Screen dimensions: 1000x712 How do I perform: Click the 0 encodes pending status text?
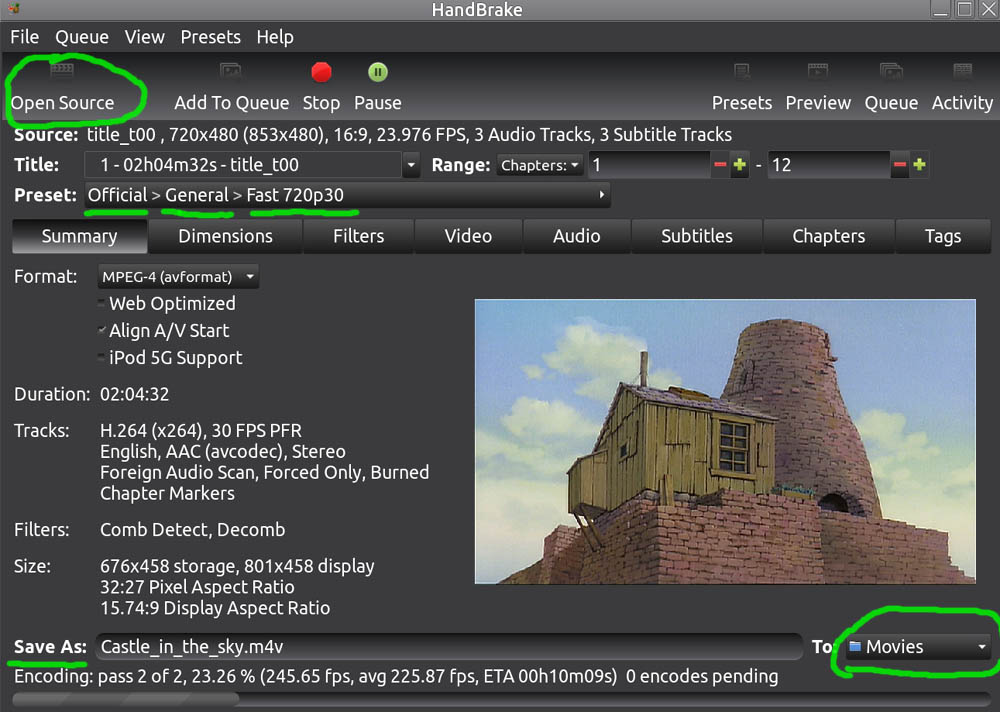coord(702,676)
